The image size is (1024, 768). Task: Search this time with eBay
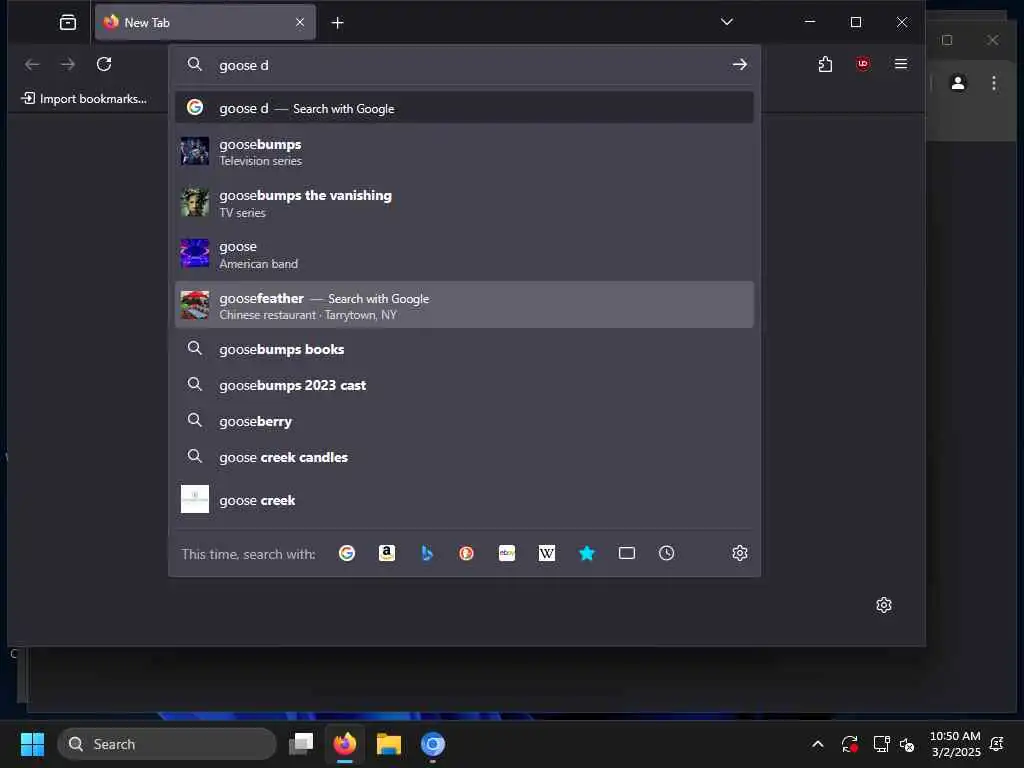[x=507, y=553]
